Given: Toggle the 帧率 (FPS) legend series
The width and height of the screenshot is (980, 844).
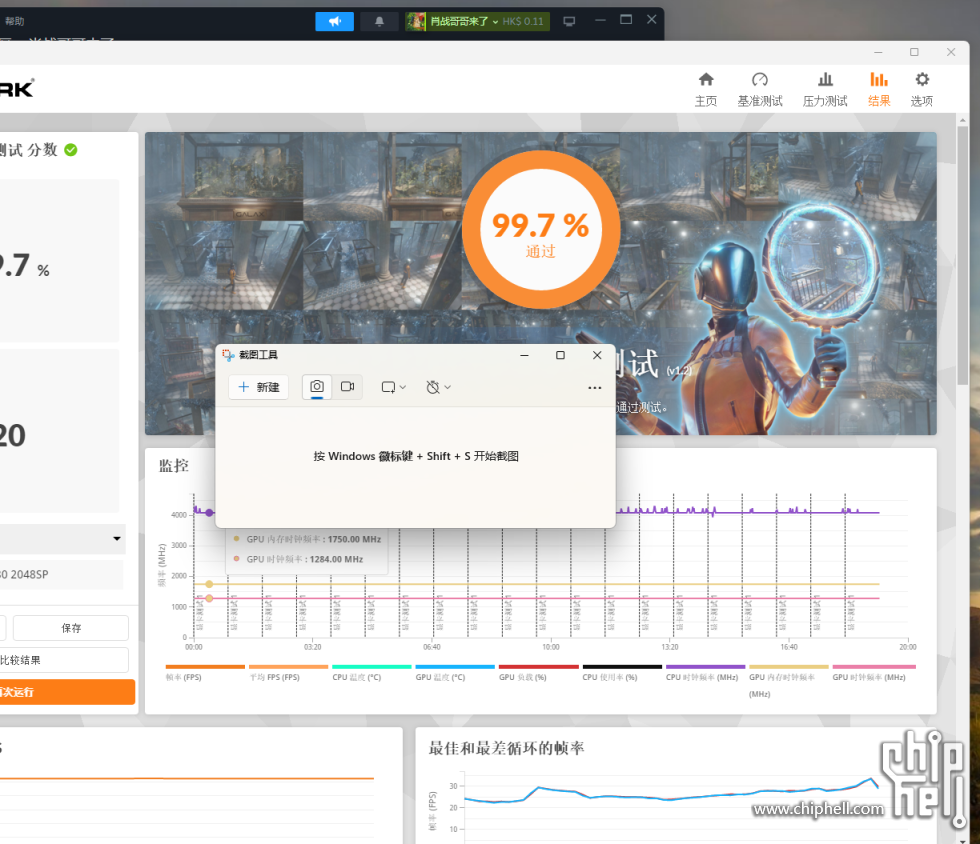Looking at the screenshot, I should coord(205,673).
